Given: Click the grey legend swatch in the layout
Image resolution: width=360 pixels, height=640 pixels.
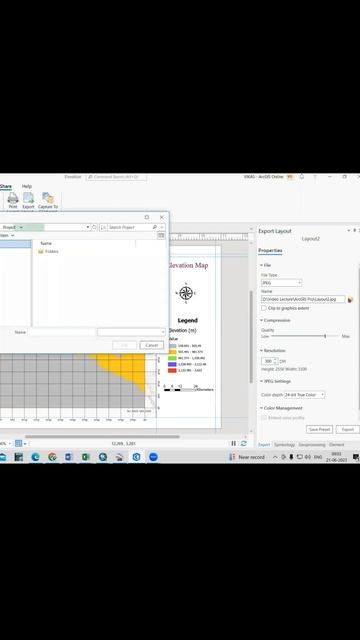Looking at the screenshot, I should 172,346.
